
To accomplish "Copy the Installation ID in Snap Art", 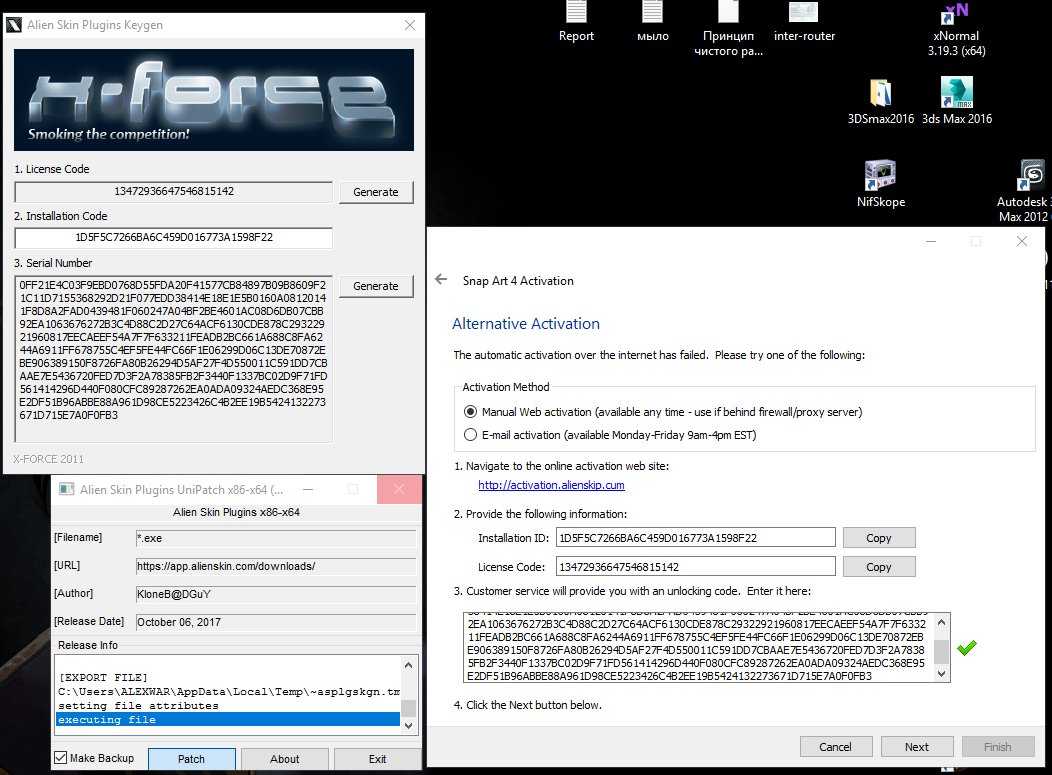I will pyautogui.click(x=879, y=537).
